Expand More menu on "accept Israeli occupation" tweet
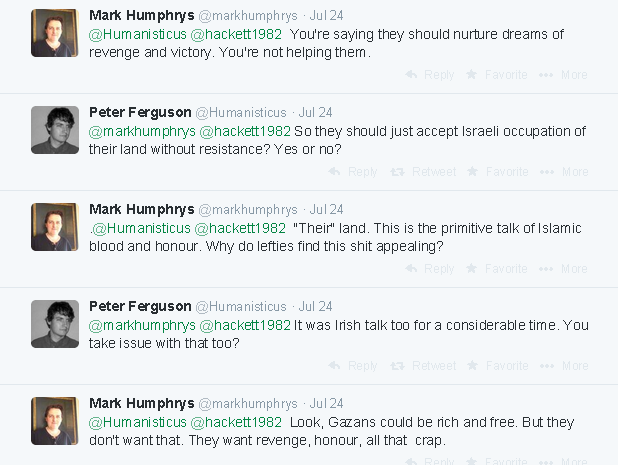The height and width of the screenshot is (465, 618). 564,172
